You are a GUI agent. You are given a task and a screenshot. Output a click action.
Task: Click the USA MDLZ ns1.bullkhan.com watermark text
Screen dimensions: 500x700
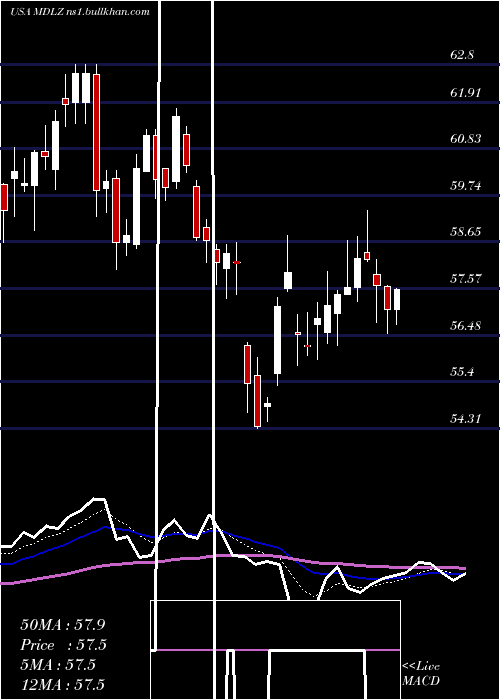tap(79, 12)
